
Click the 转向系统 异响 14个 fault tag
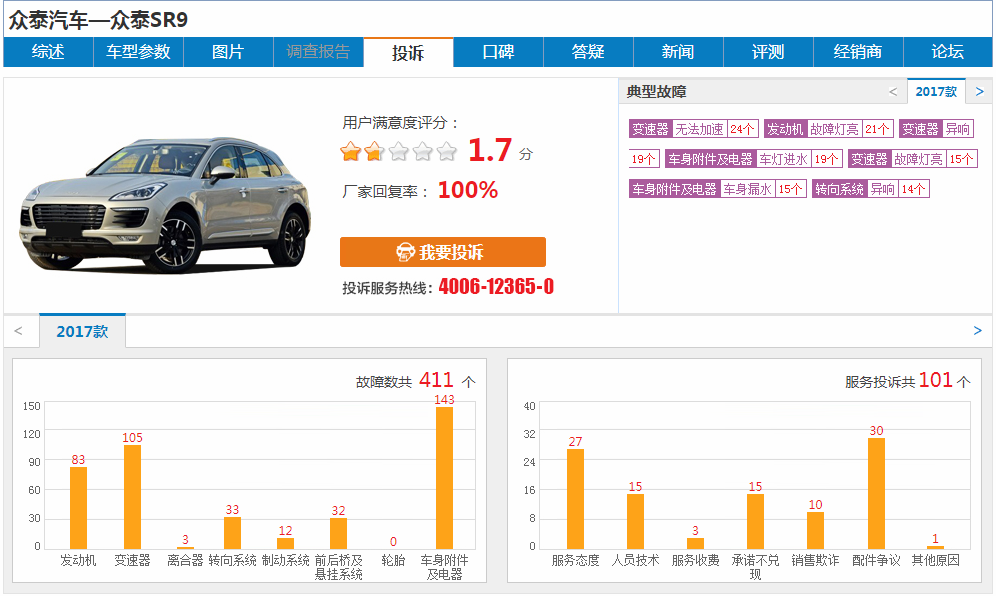tap(870, 189)
